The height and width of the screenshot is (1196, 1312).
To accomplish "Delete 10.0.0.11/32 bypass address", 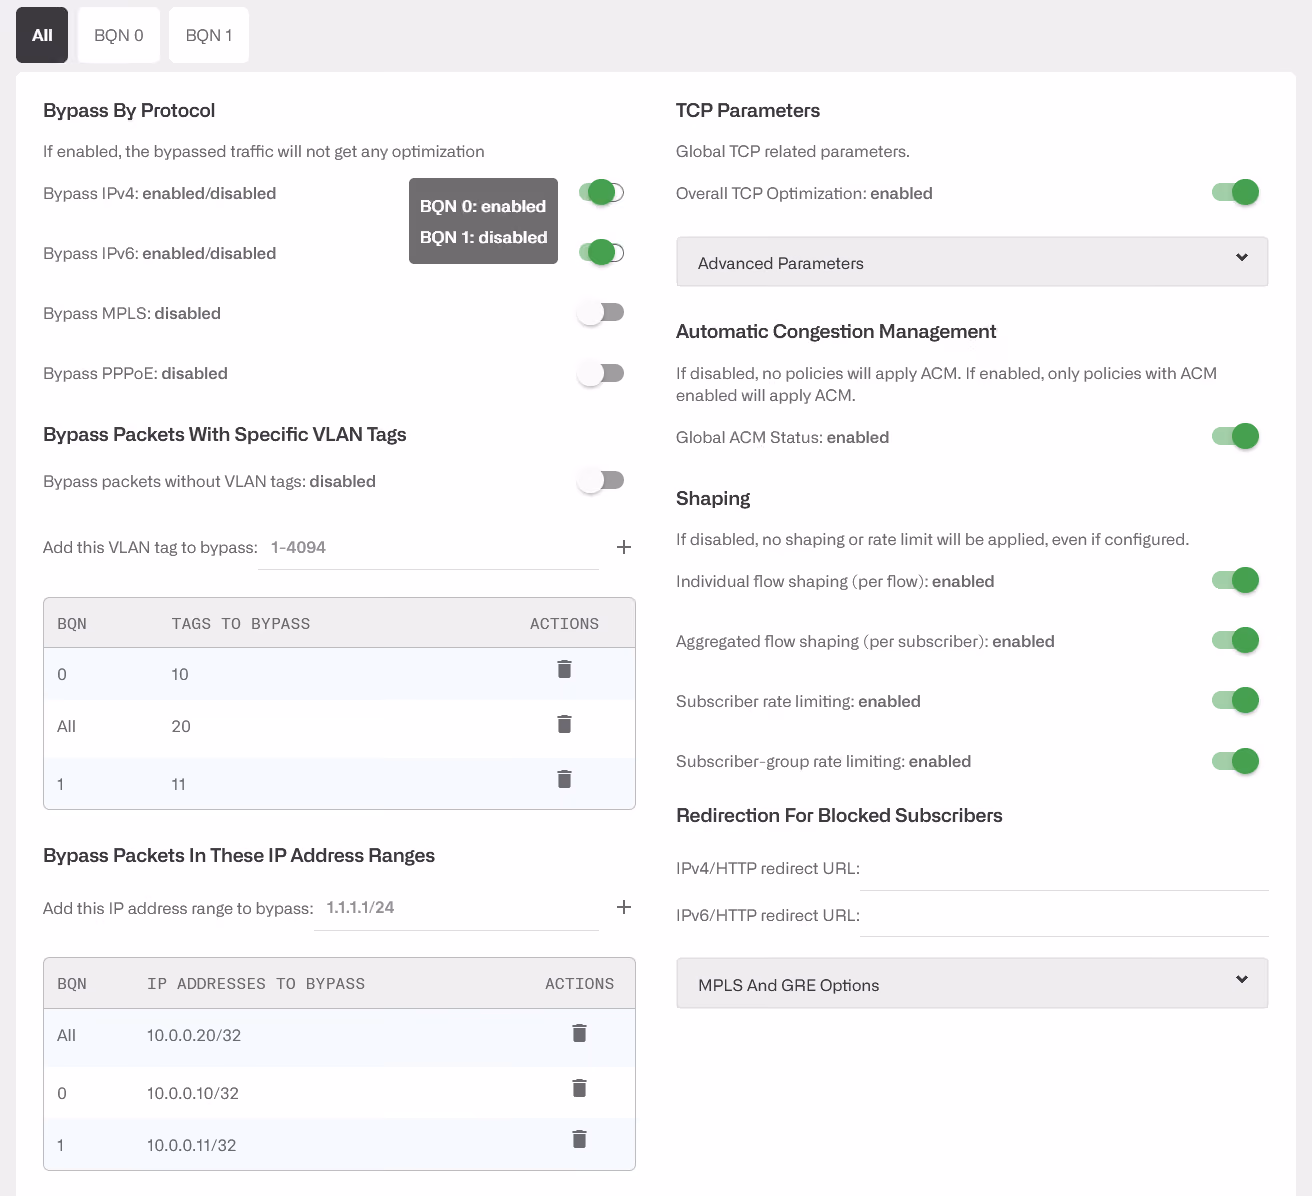I will pos(579,1139).
